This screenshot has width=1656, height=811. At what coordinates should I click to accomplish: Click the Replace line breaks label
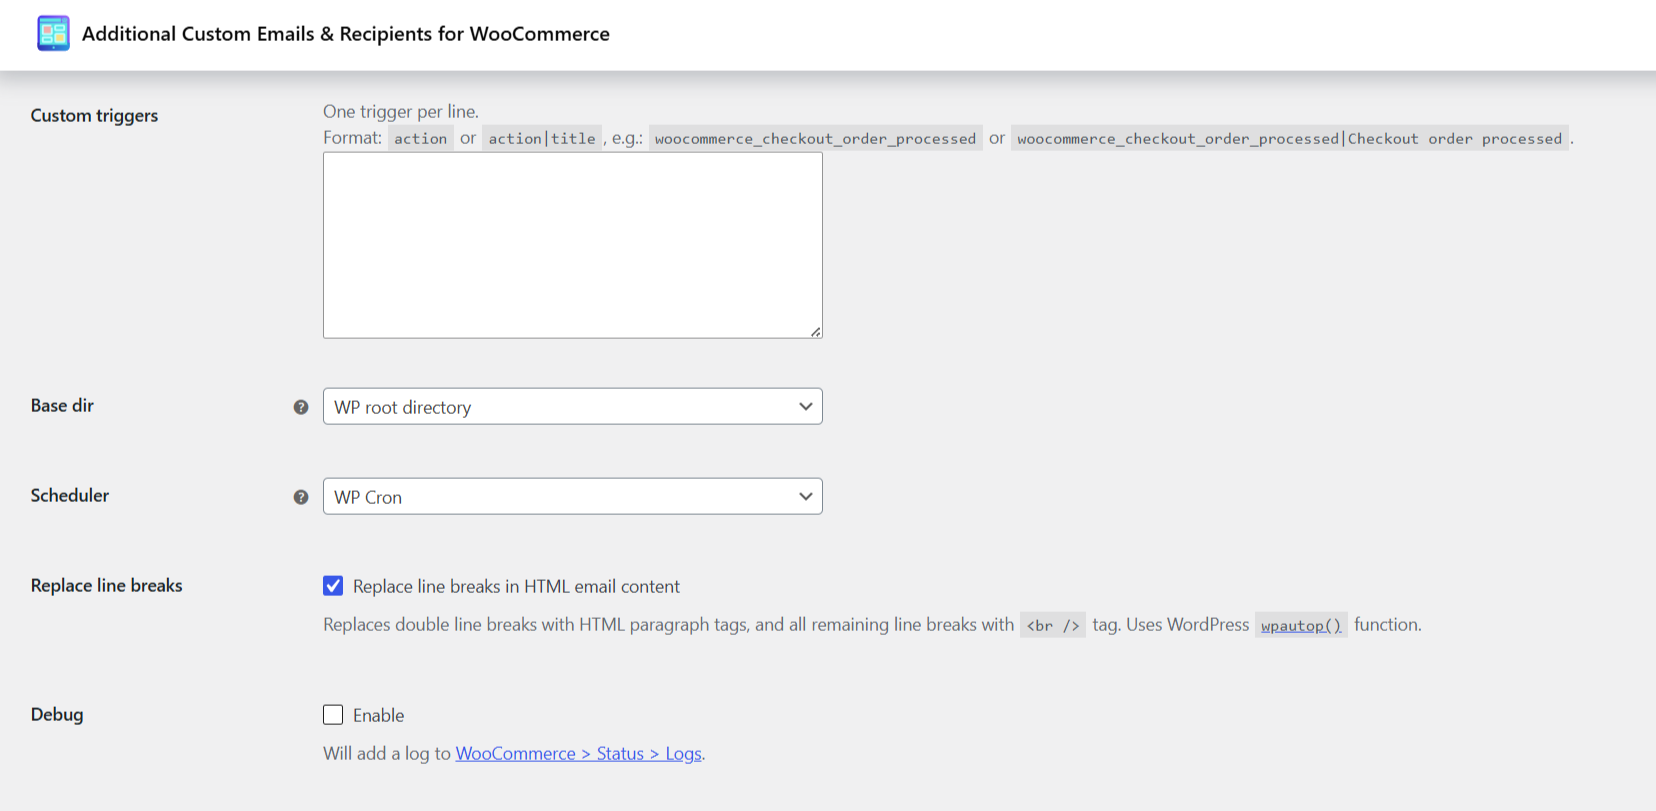tap(107, 586)
